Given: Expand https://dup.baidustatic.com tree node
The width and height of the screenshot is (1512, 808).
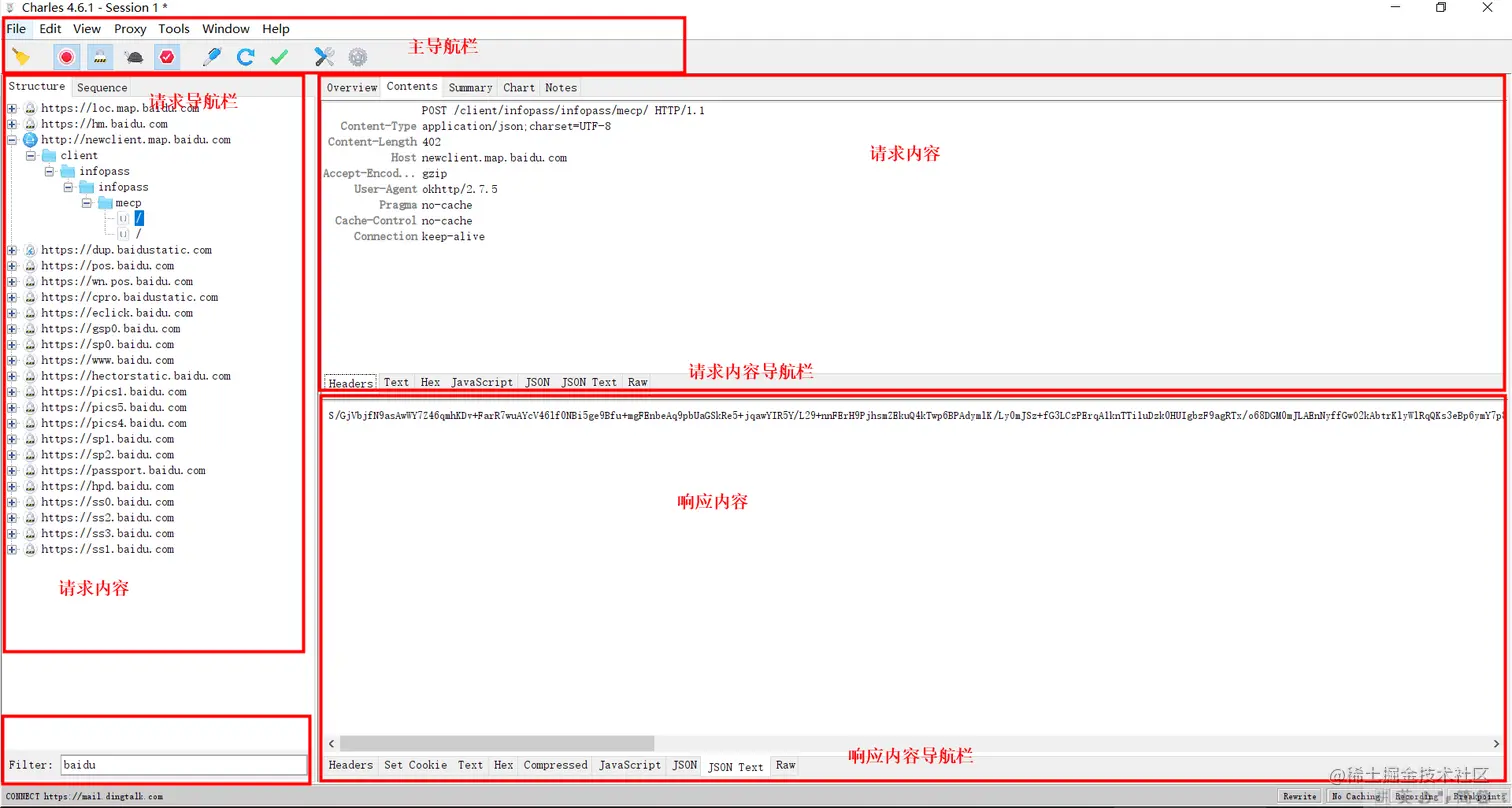Looking at the screenshot, I should [12, 250].
